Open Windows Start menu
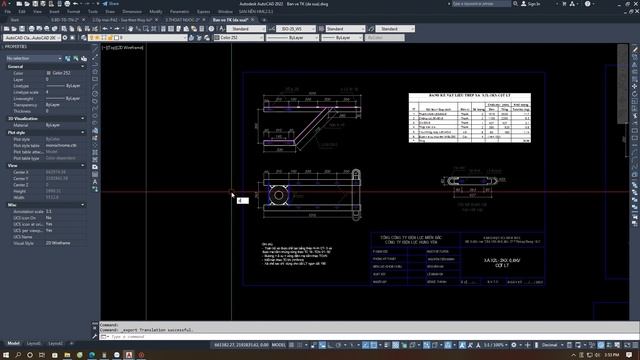The image size is (640, 360). 6,355
